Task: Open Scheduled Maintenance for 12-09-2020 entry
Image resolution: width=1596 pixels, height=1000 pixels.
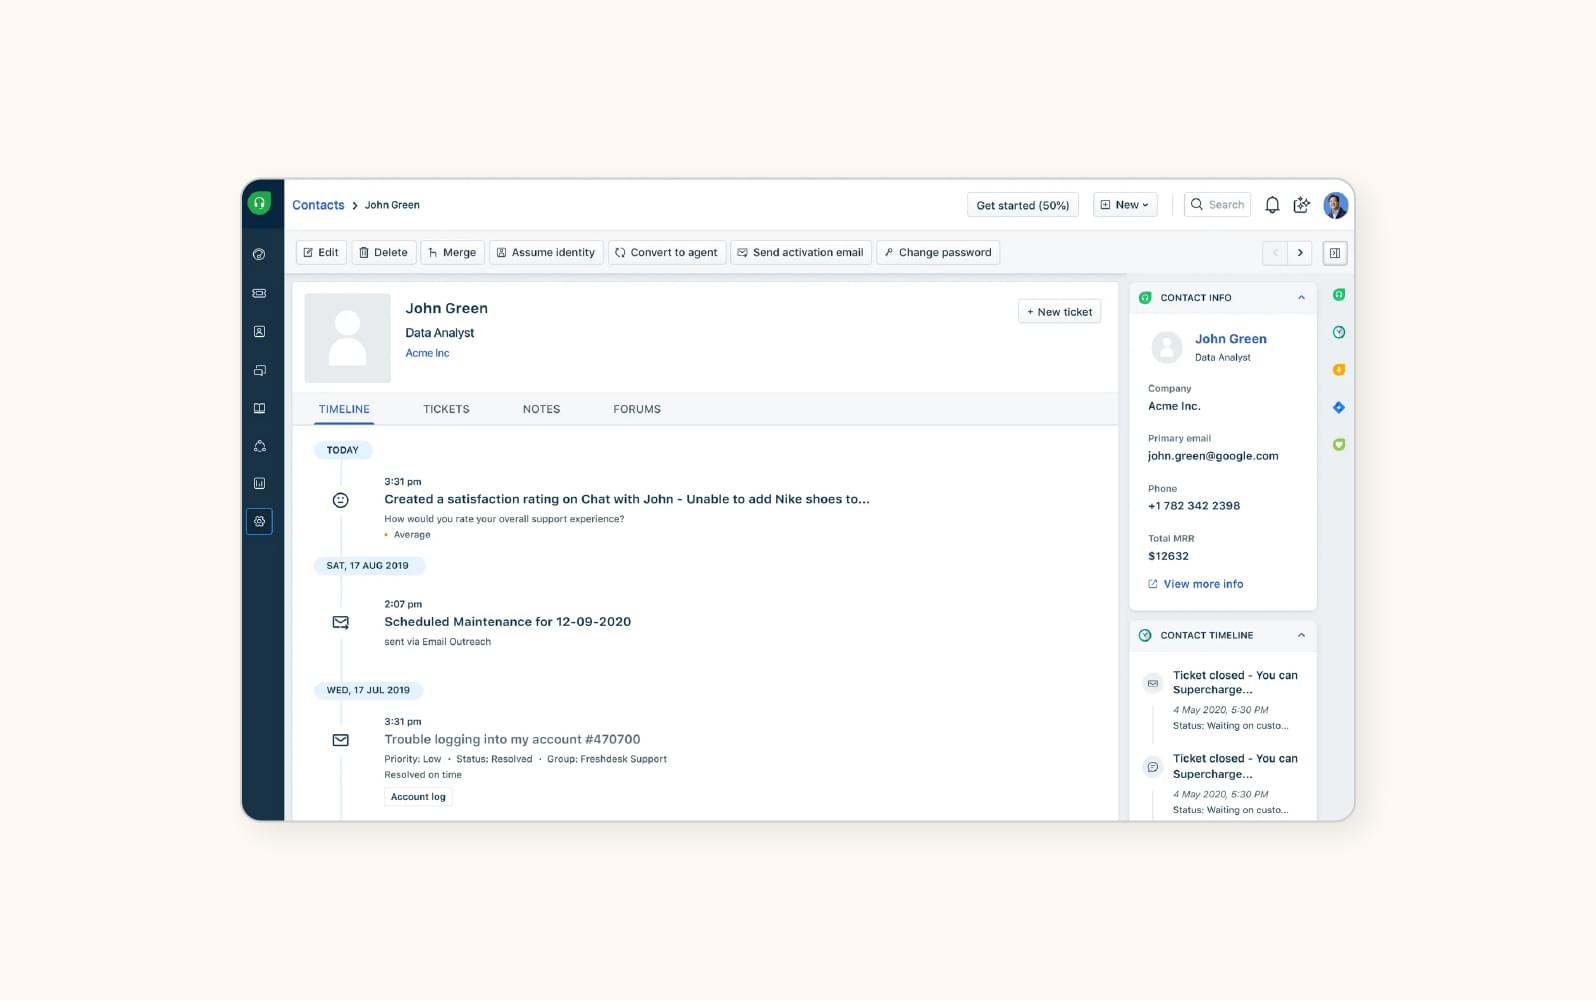Action: (x=507, y=622)
